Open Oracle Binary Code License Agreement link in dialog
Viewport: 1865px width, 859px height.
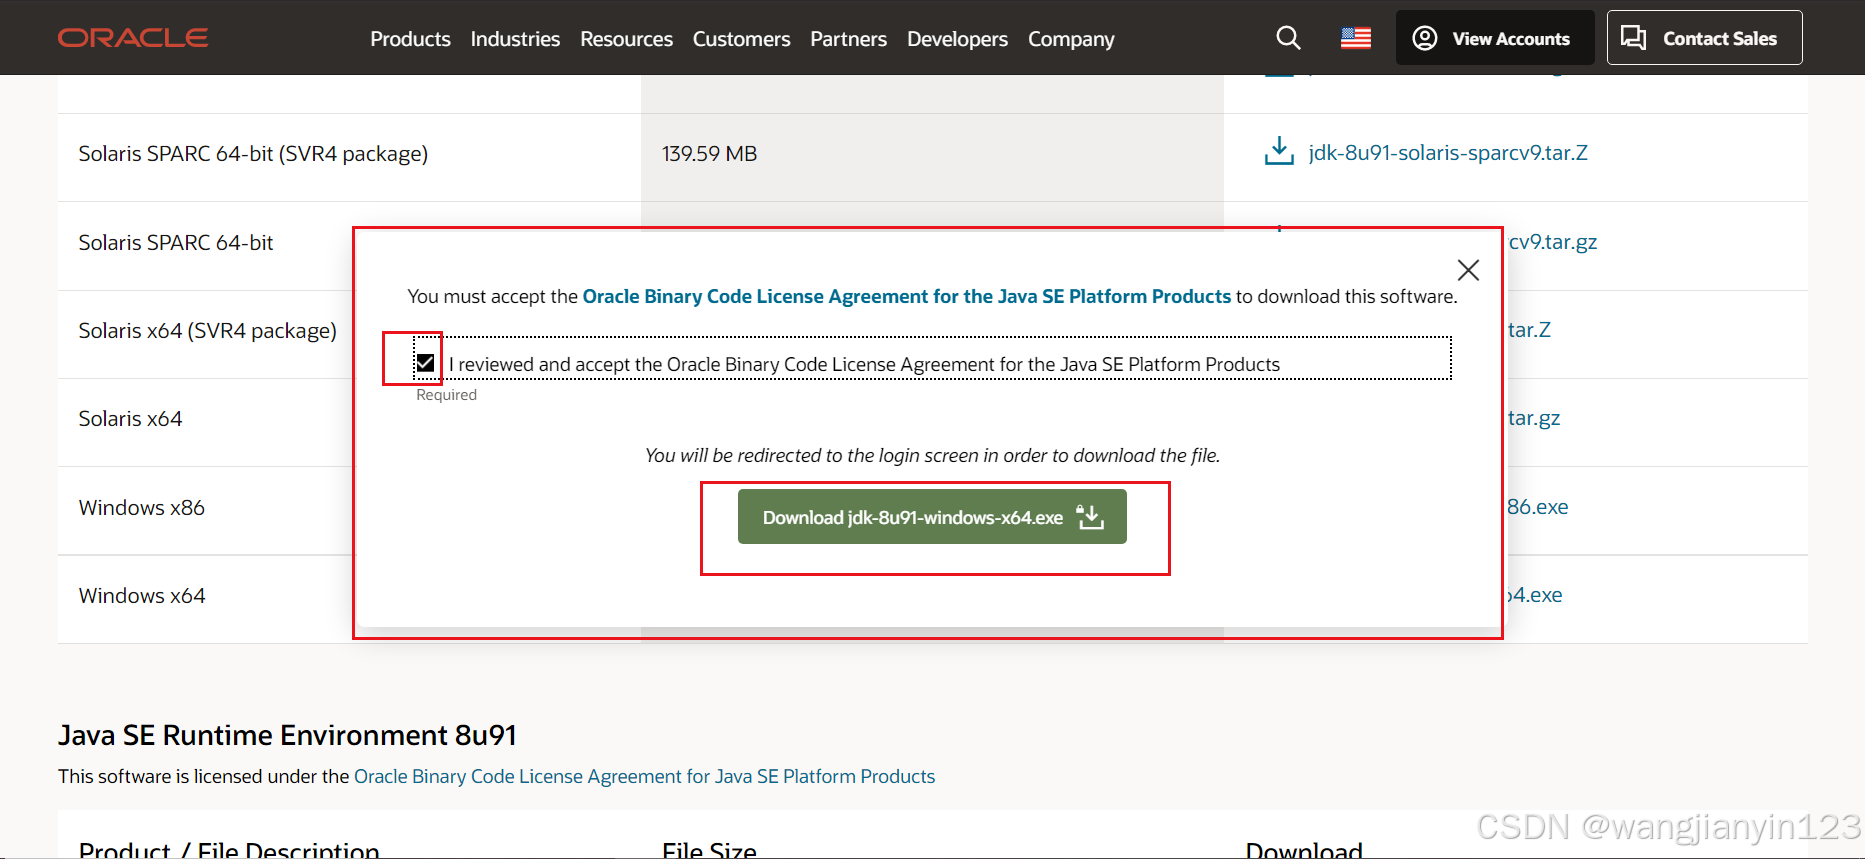pyautogui.click(x=906, y=296)
